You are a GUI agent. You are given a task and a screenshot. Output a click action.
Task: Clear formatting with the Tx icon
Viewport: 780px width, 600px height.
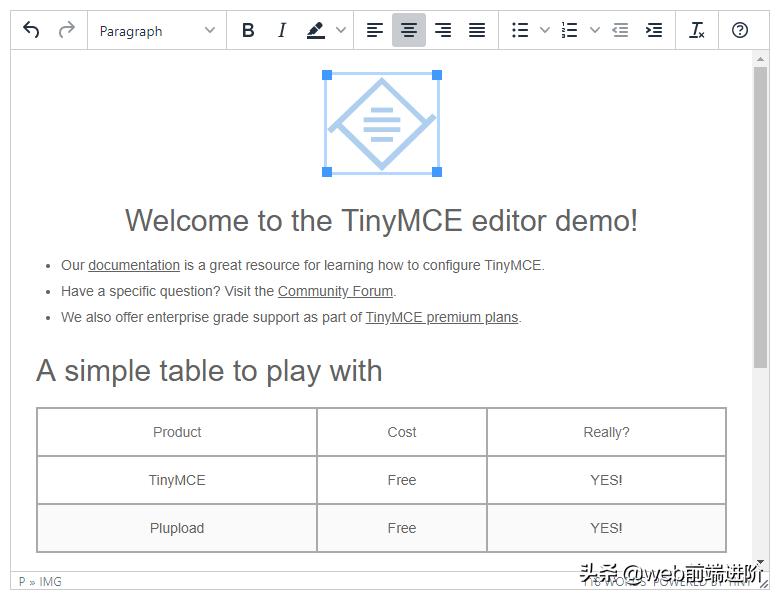[696, 30]
